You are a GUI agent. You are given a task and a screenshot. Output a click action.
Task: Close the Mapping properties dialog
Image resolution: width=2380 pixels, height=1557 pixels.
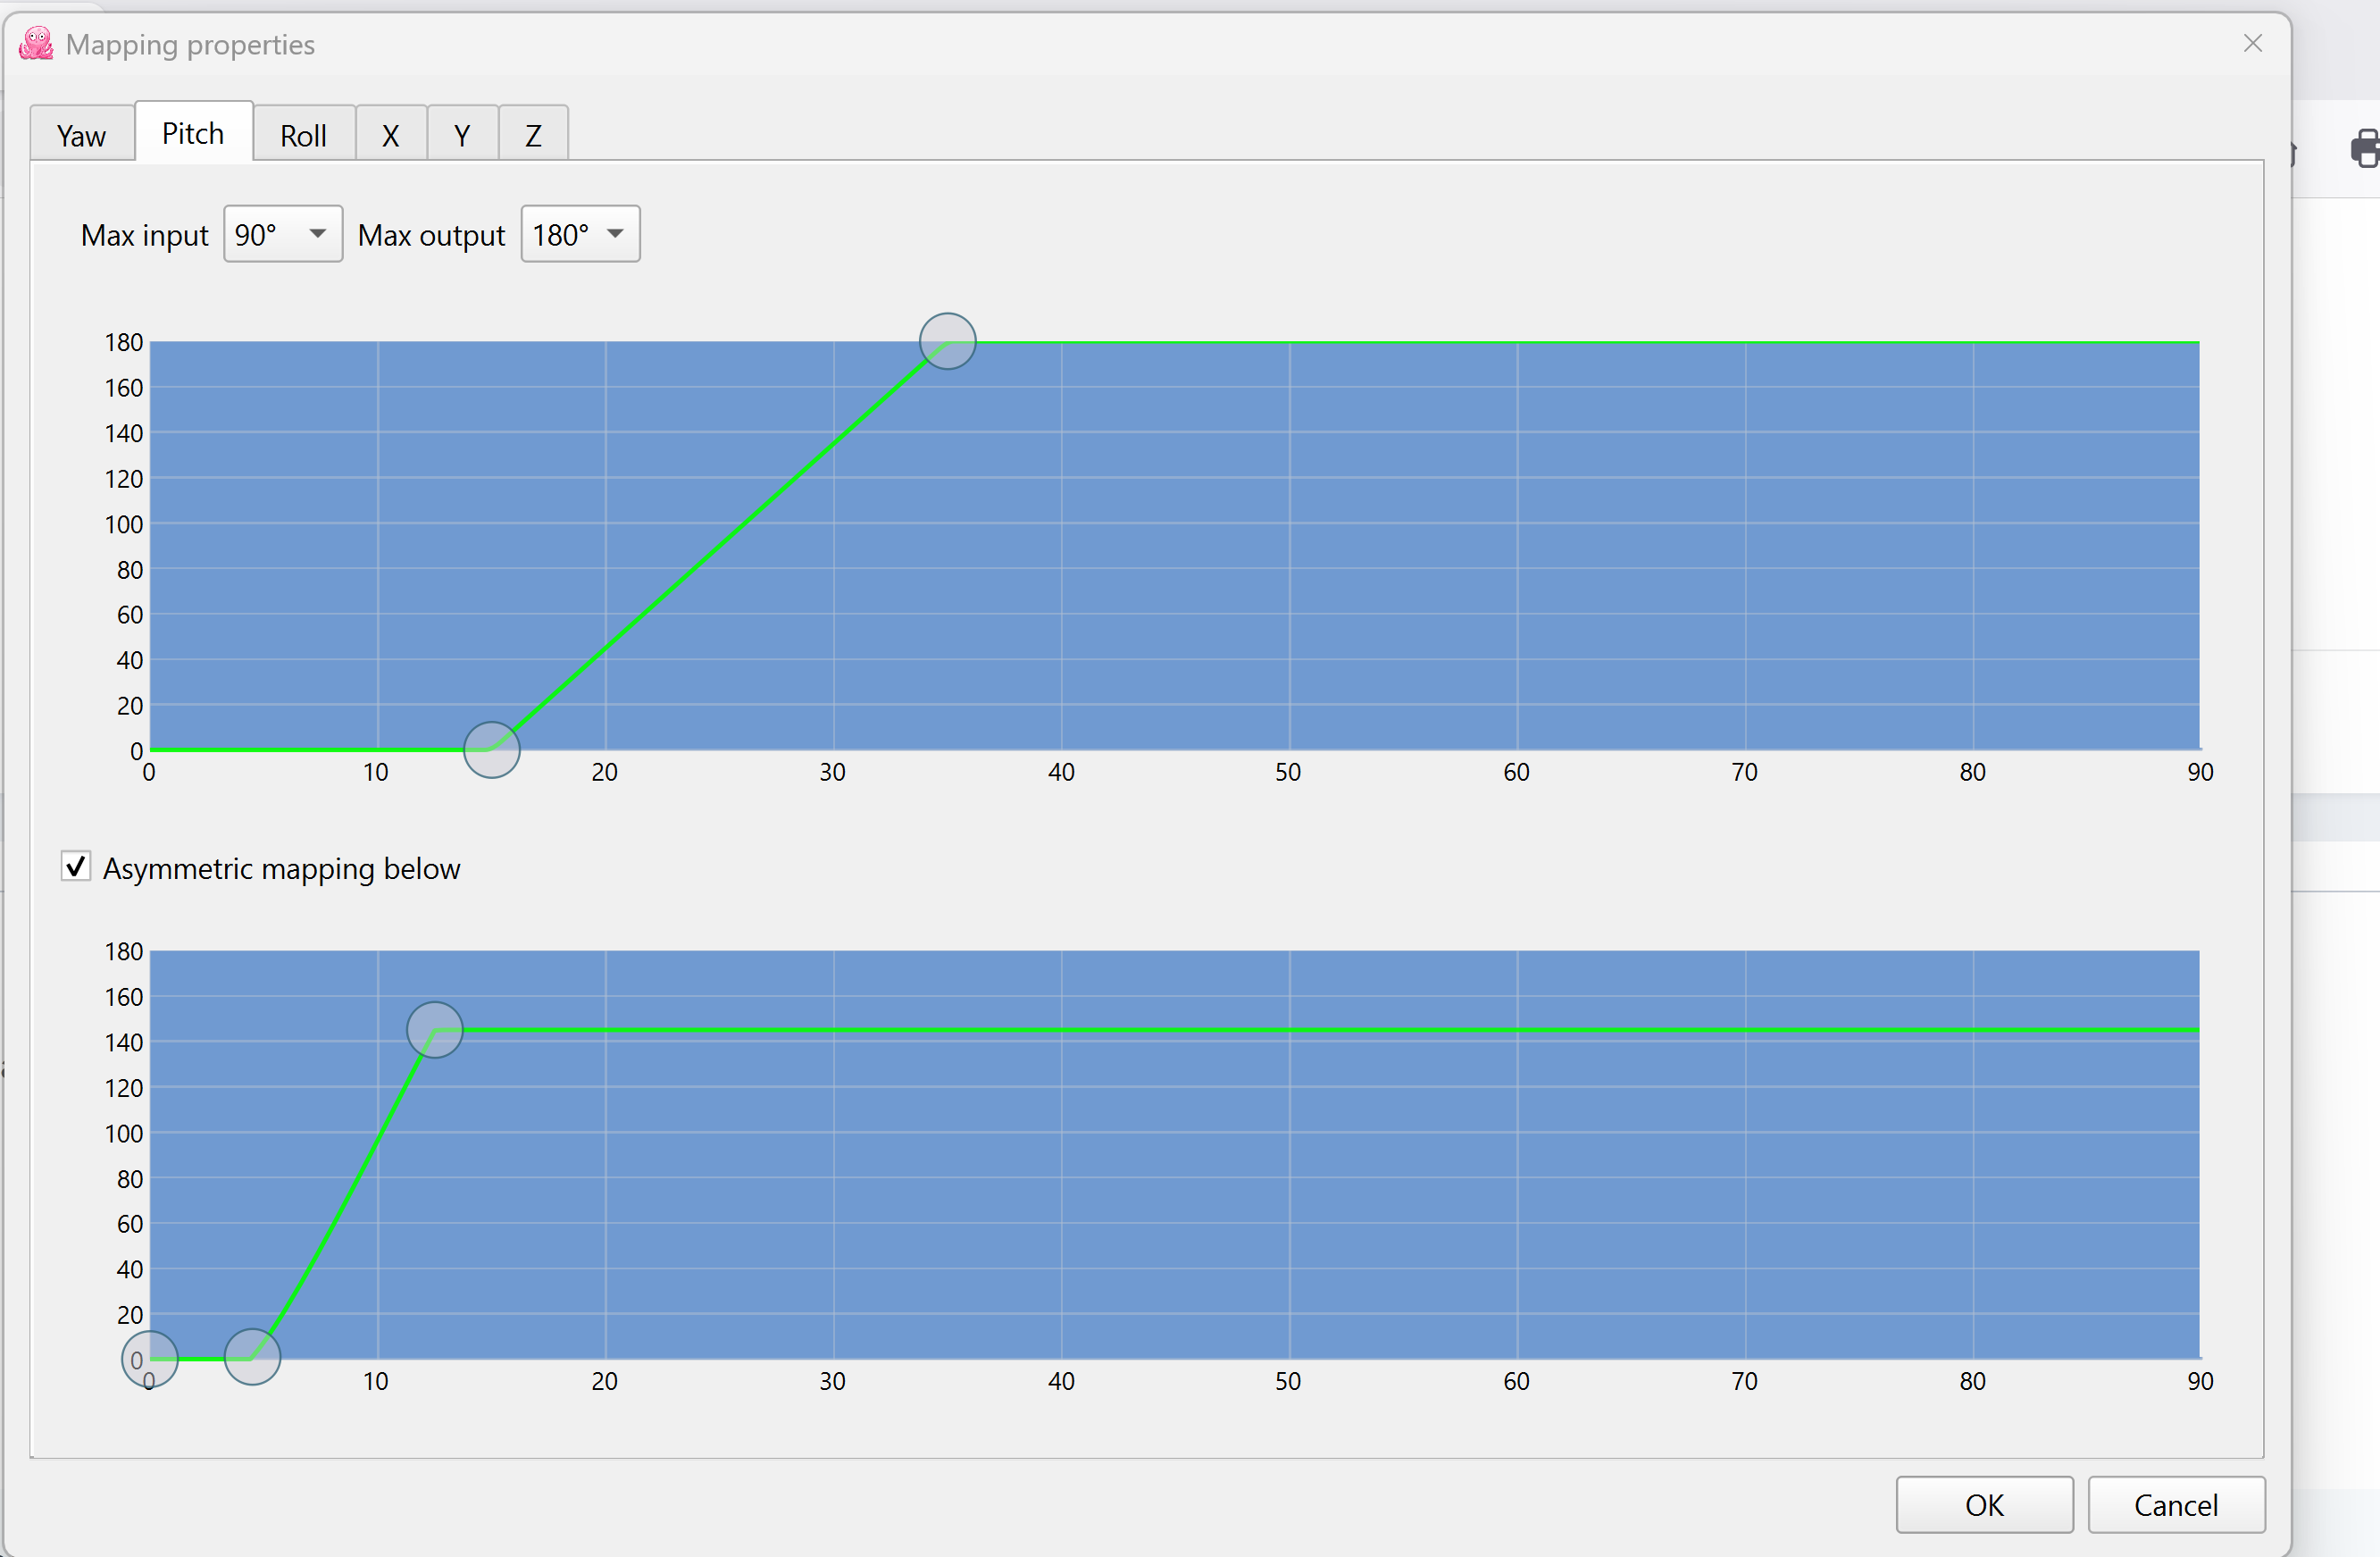tap(2253, 43)
